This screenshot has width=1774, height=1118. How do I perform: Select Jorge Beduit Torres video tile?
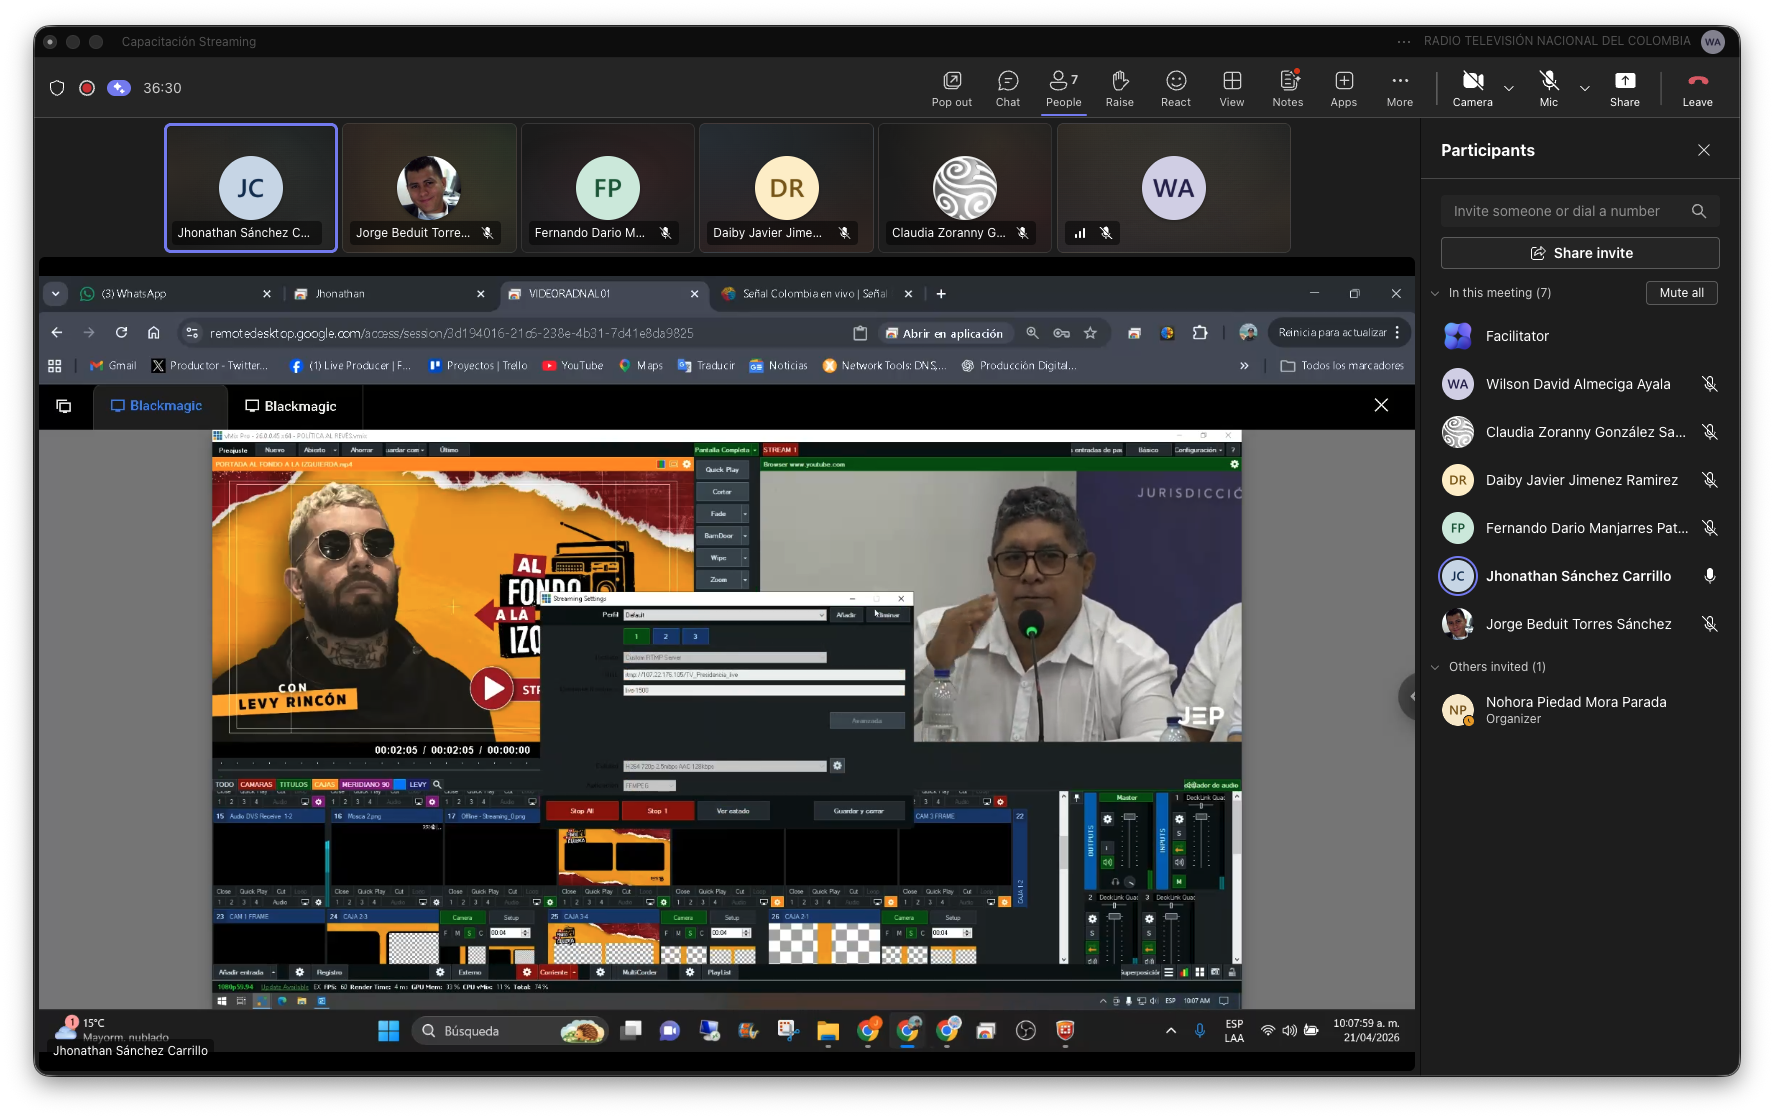[429, 188]
